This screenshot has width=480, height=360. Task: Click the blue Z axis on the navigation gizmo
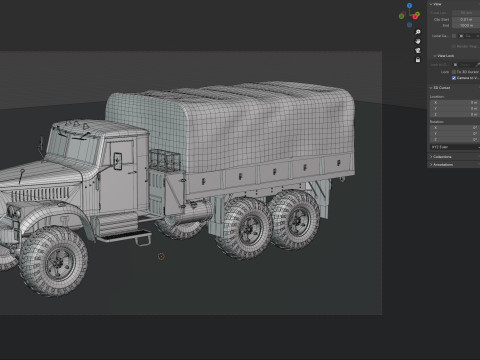pos(409,6)
